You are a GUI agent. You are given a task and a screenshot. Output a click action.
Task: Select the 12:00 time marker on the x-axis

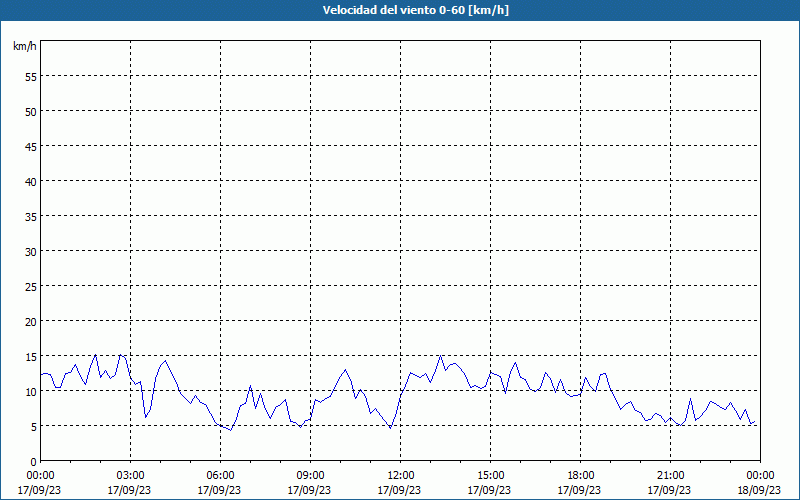coord(400,475)
